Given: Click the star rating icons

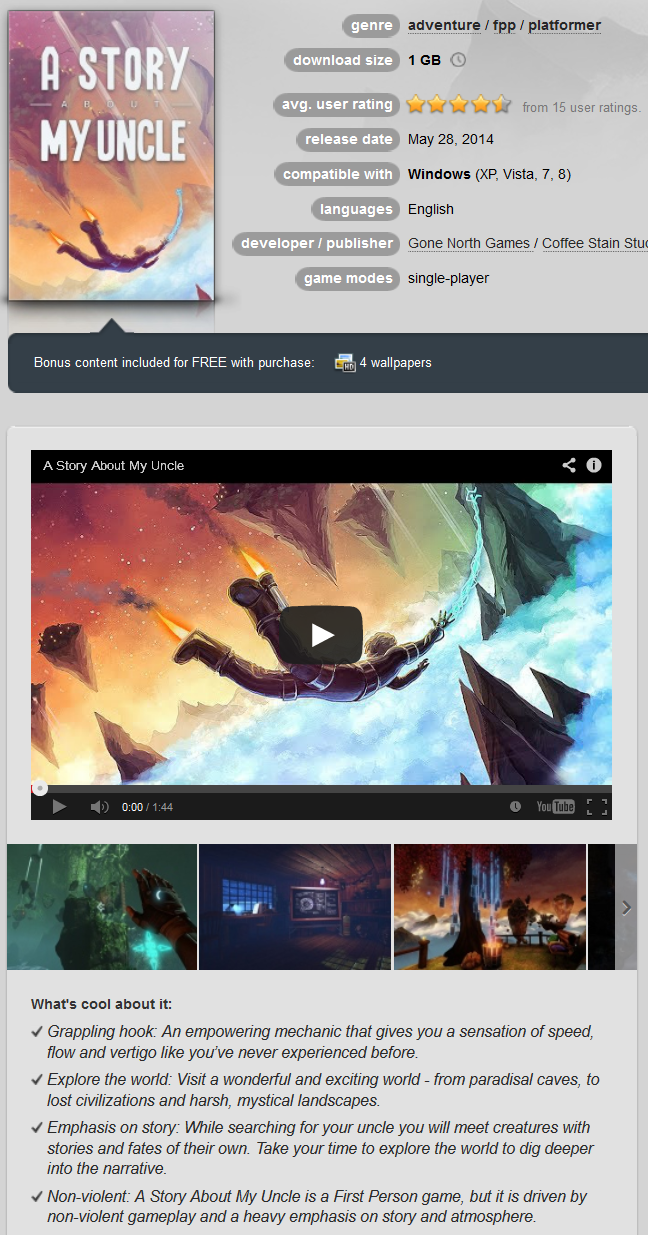Looking at the screenshot, I should [x=458, y=104].
